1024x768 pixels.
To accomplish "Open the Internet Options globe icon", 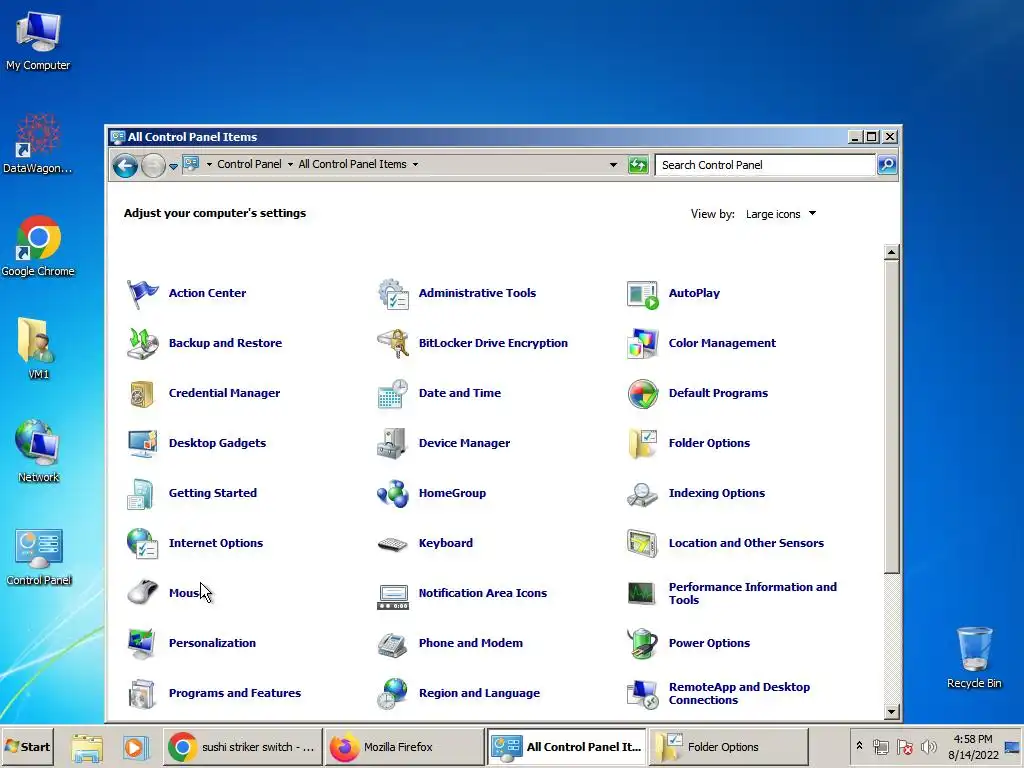I will (x=142, y=543).
